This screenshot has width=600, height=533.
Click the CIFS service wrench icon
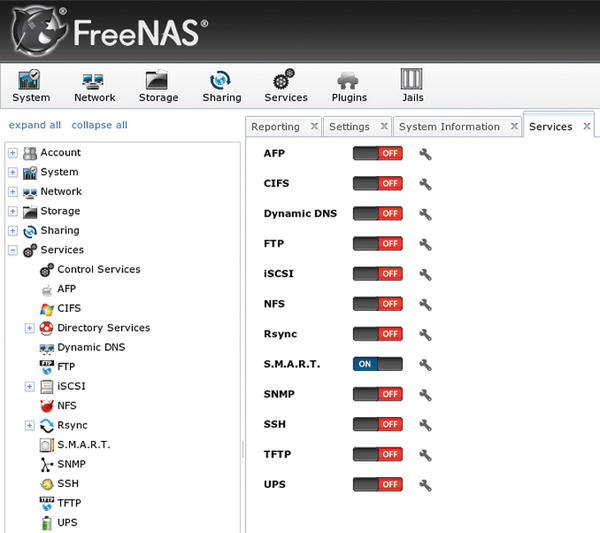[x=425, y=184]
